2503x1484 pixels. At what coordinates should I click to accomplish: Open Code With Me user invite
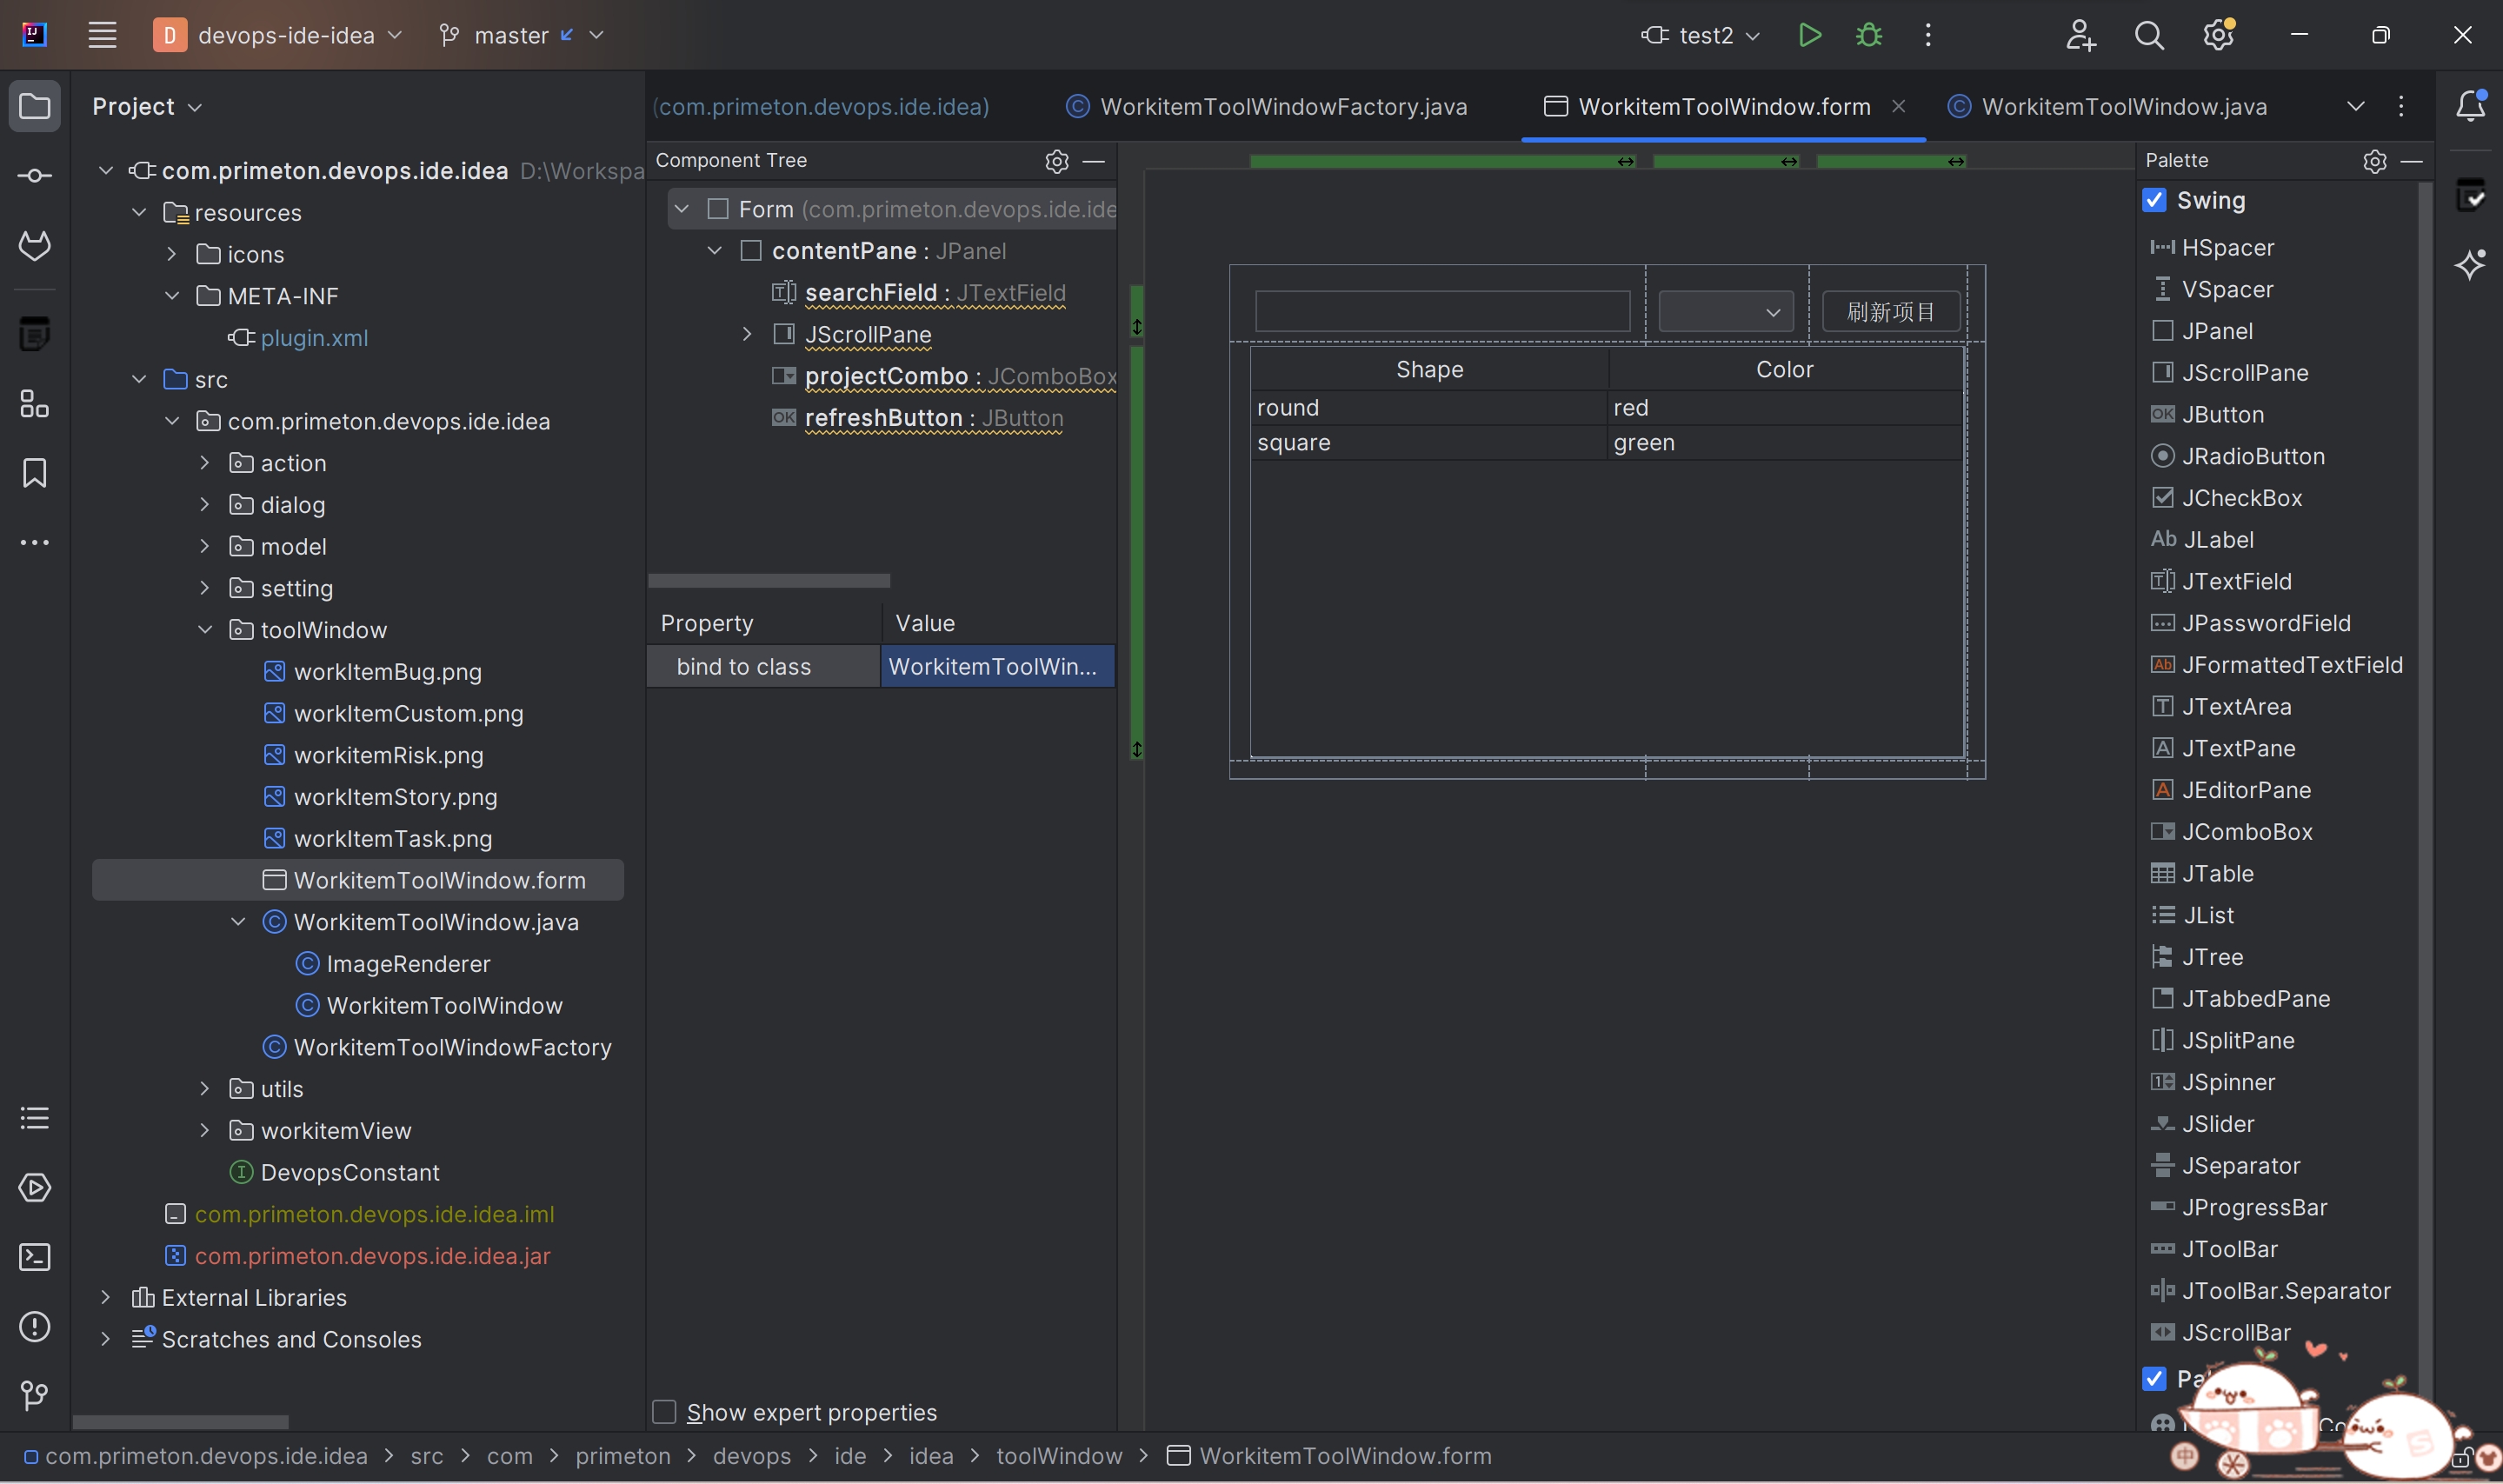2080,34
